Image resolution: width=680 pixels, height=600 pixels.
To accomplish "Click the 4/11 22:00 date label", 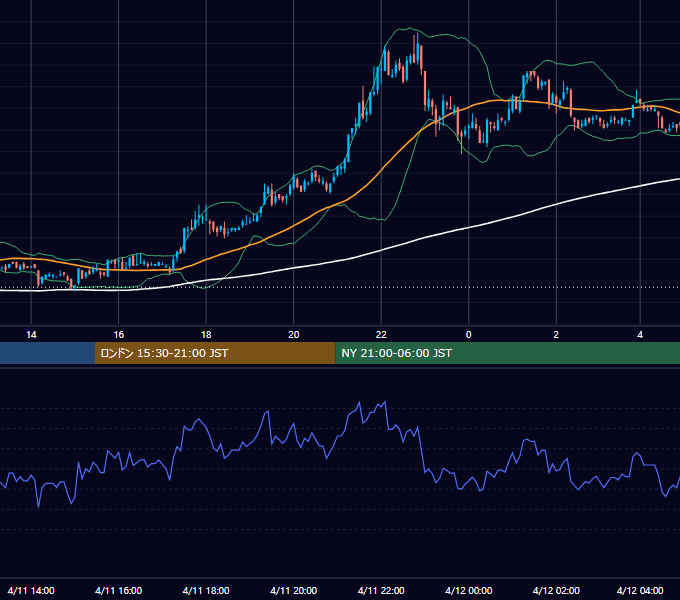I will [x=381, y=590].
